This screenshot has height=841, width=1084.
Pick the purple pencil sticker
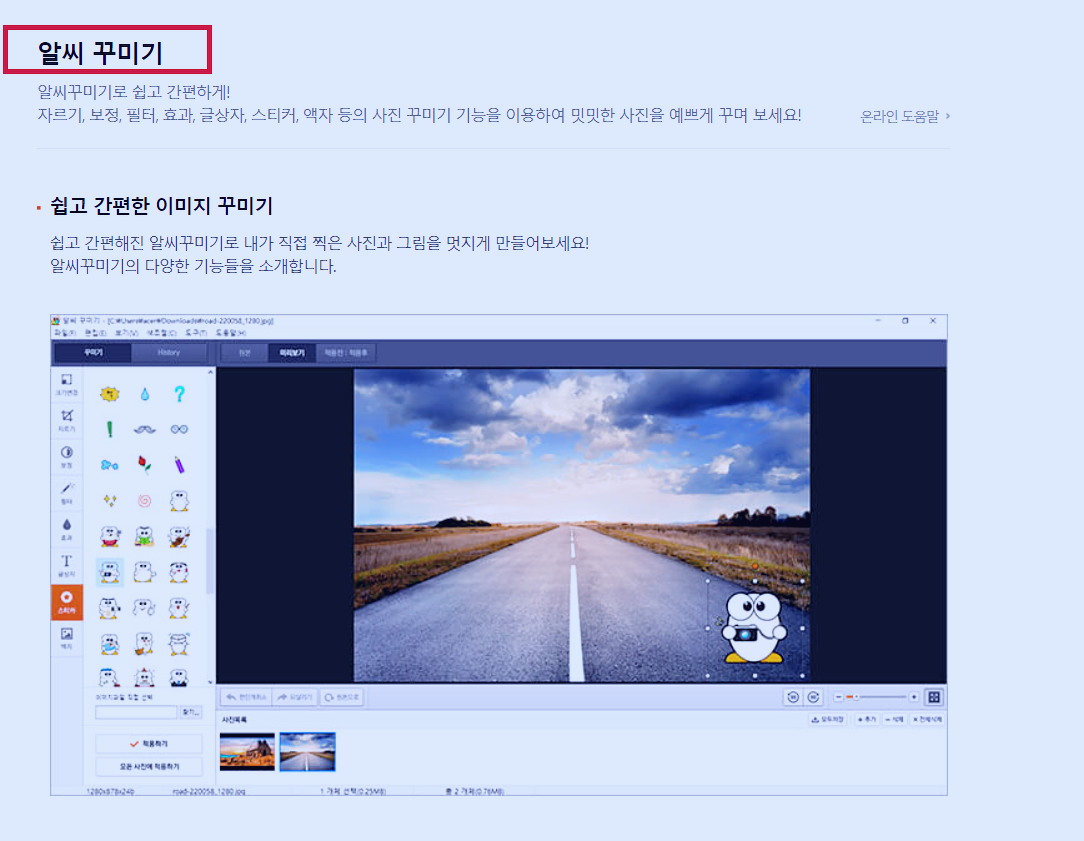coord(179,464)
